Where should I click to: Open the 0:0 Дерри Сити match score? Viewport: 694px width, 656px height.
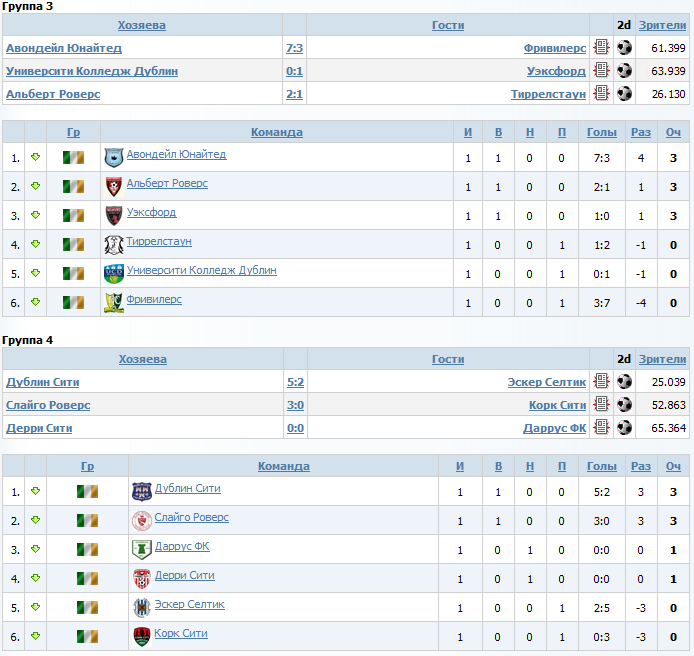(295, 428)
